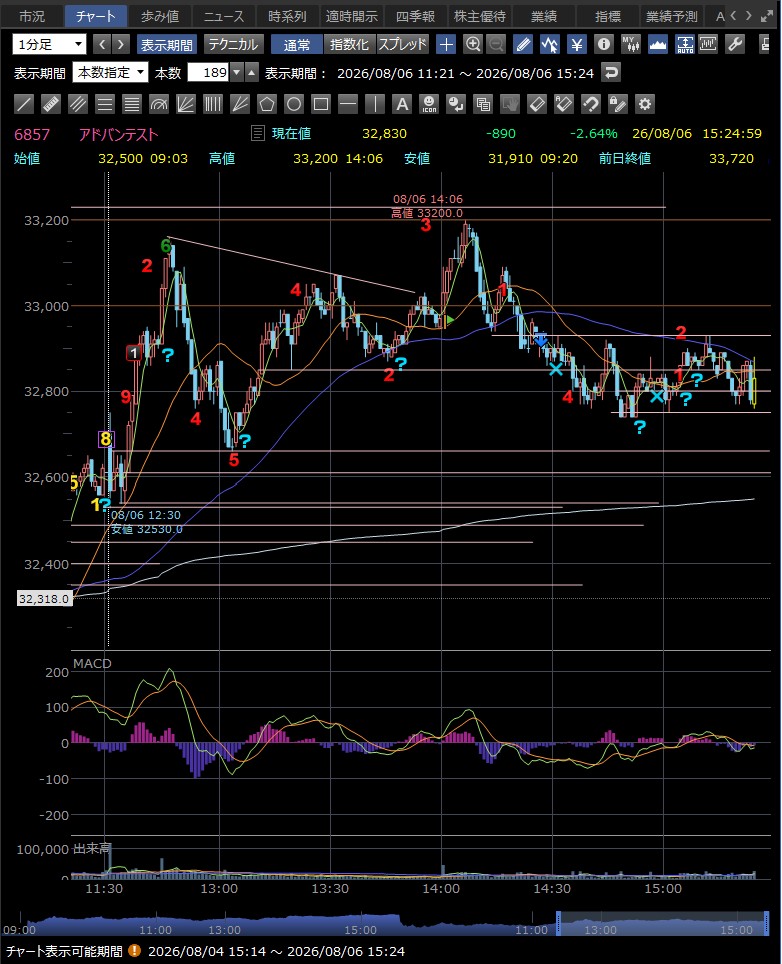Viewport: 782px width, 964px height.
Task: Toggle the line cursor chart icon
Action: pyautogui.click(x=550, y=44)
